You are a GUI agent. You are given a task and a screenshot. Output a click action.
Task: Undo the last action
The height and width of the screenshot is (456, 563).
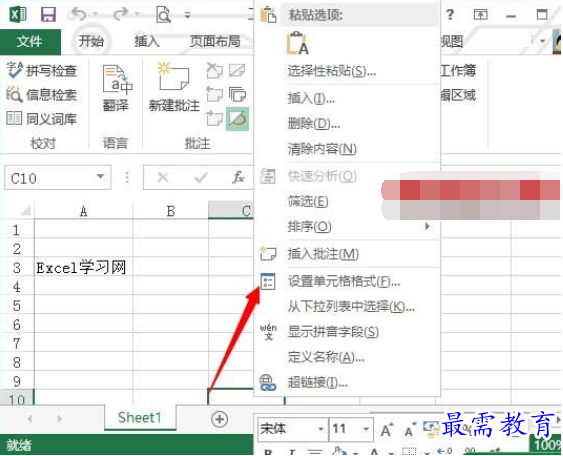click(x=79, y=14)
